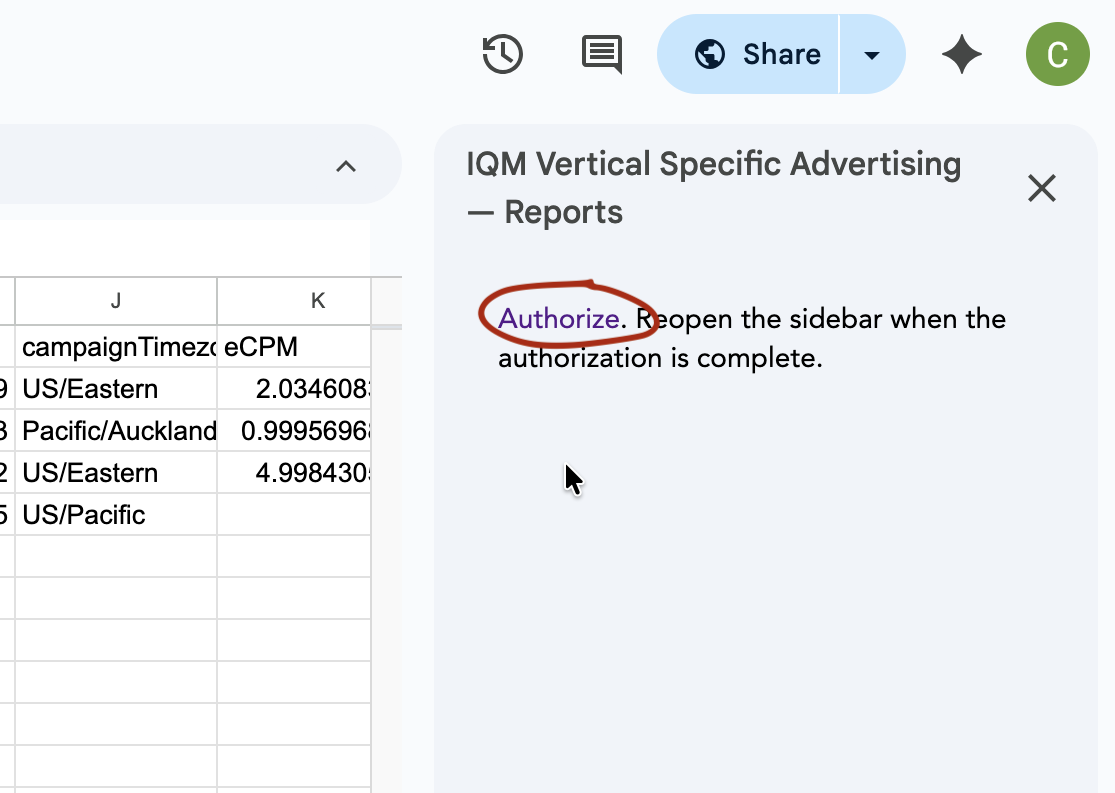The height and width of the screenshot is (793, 1115).
Task: Close the IQM Reports sidebar
Action: [x=1041, y=188]
